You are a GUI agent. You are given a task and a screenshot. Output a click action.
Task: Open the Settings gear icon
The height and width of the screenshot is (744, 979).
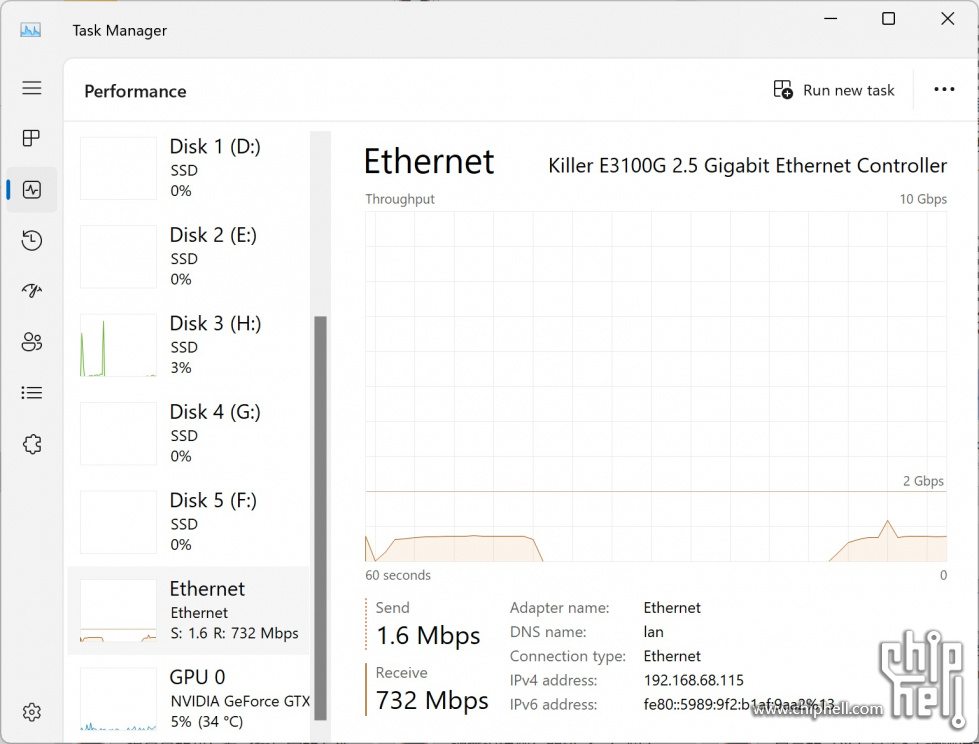[32, 712]
